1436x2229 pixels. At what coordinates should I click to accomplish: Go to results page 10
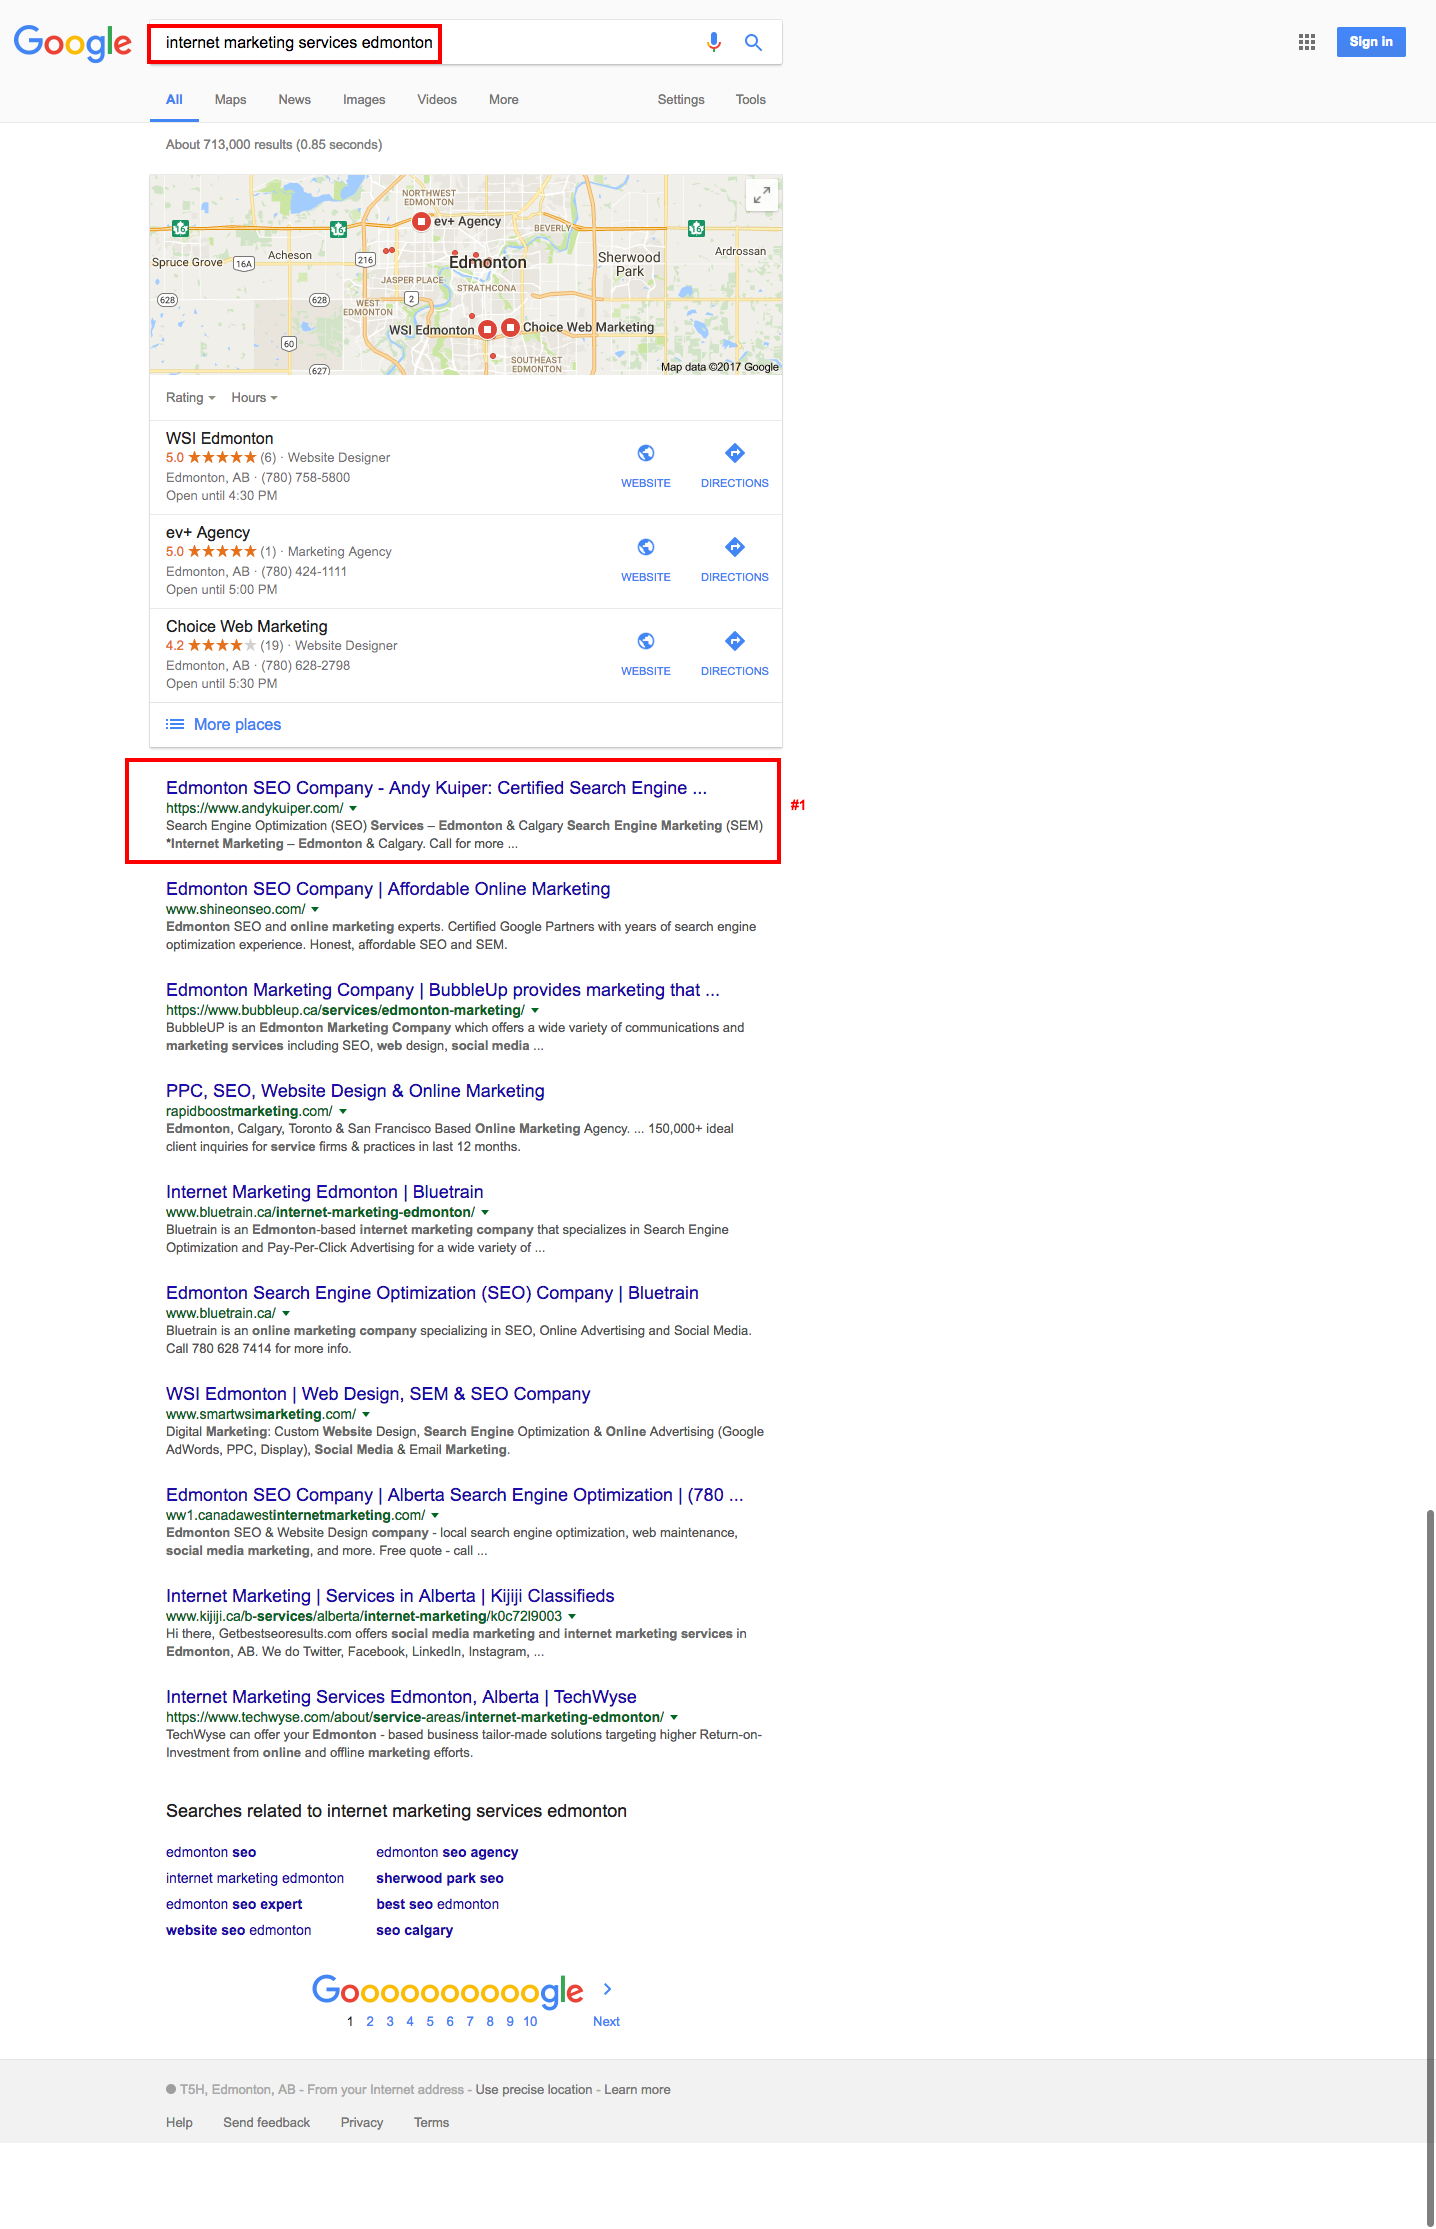(530, 2021)
